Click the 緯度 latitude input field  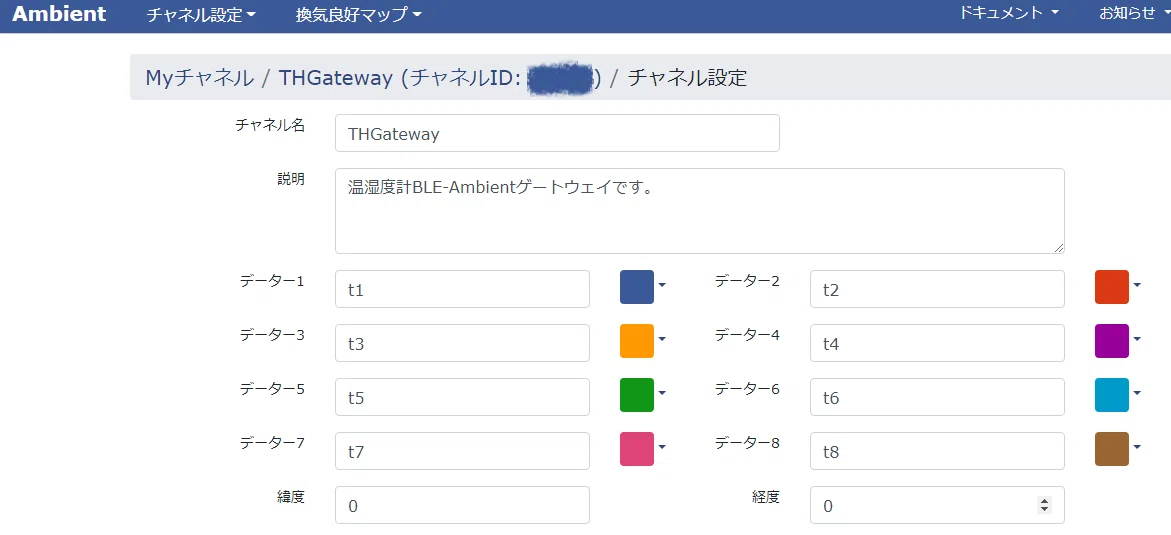click(462, 505)
